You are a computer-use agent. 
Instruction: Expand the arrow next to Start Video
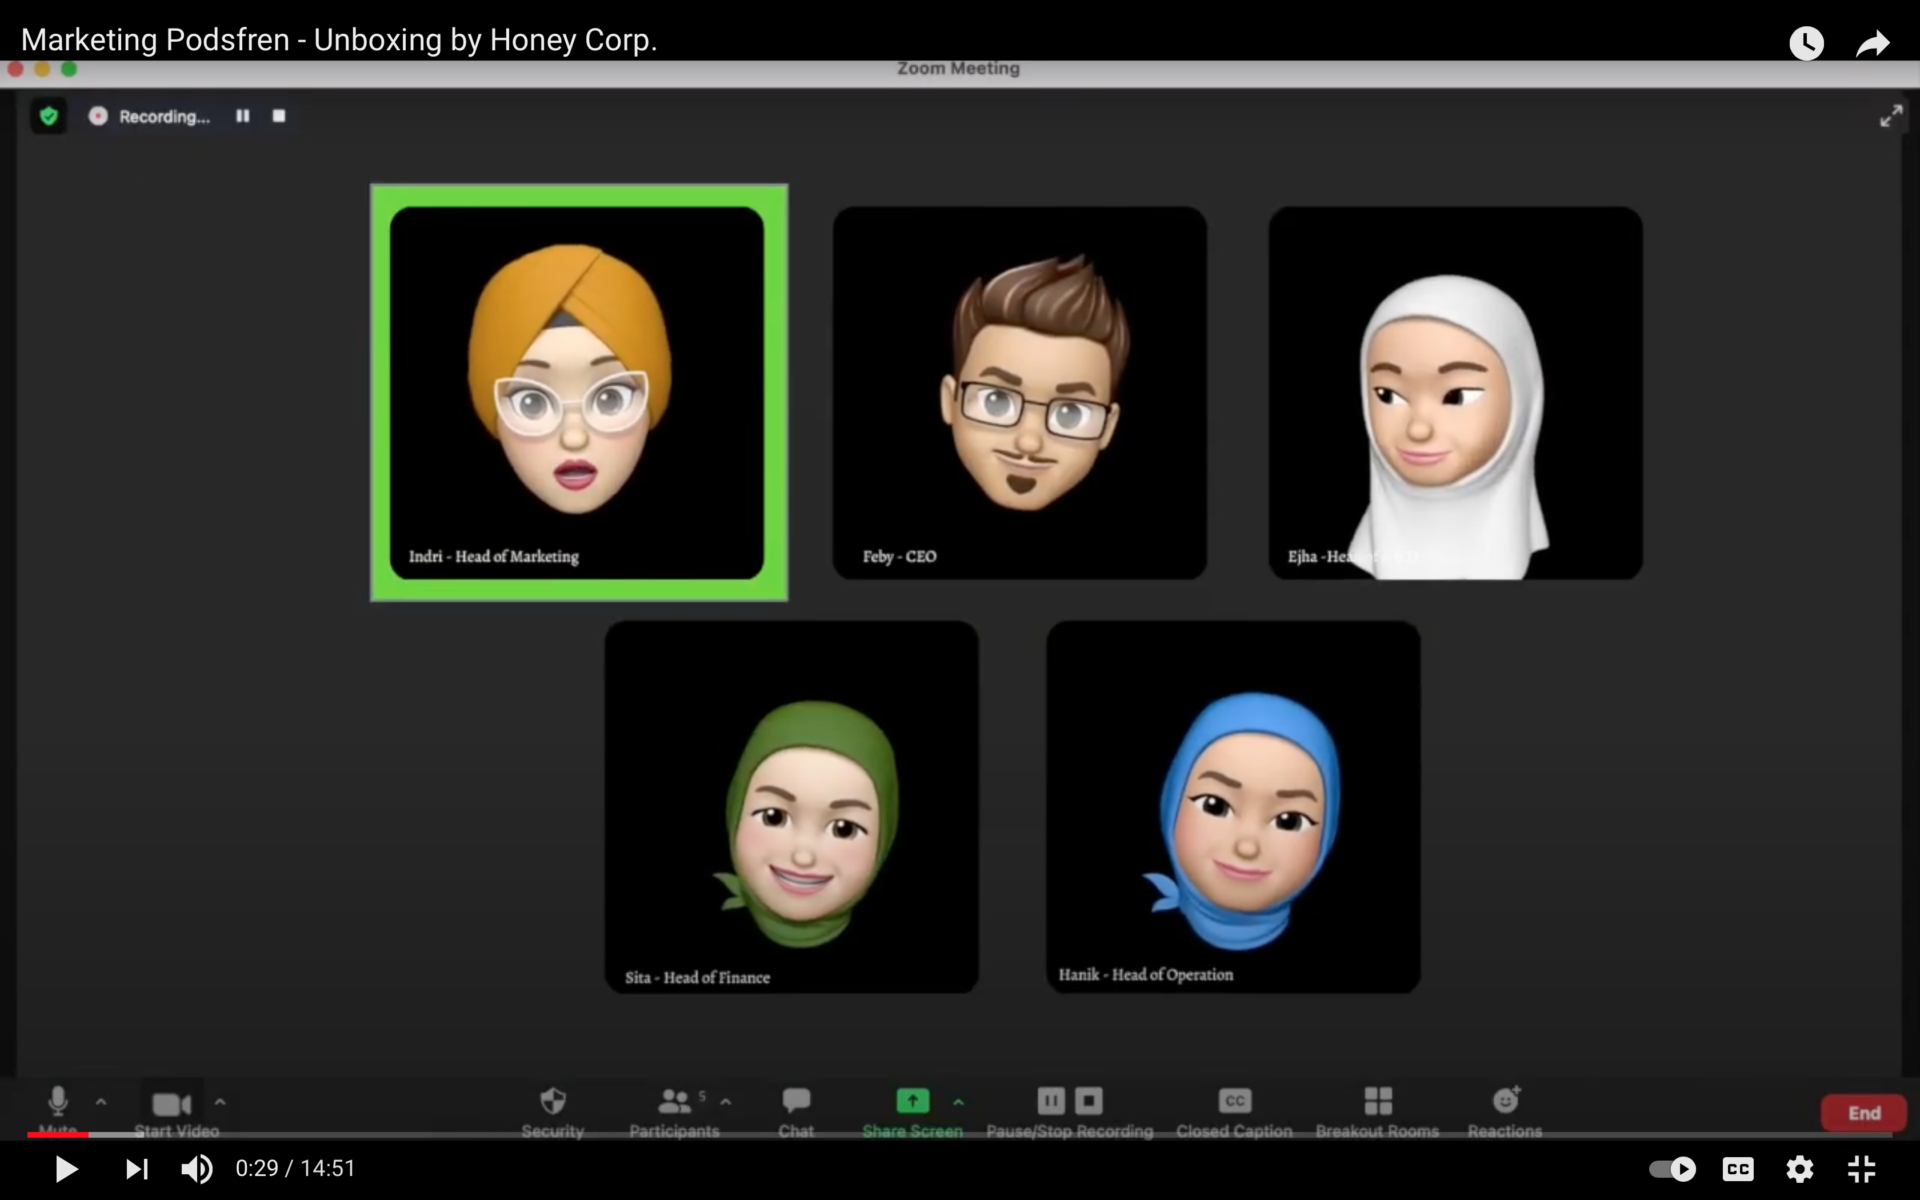[x=220, y=1102]
